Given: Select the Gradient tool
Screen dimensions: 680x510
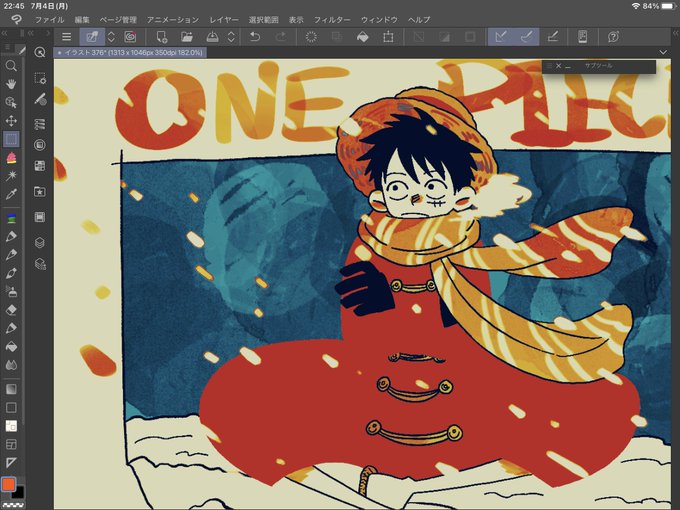Looking at the screenshot, I should coord(11,389).
